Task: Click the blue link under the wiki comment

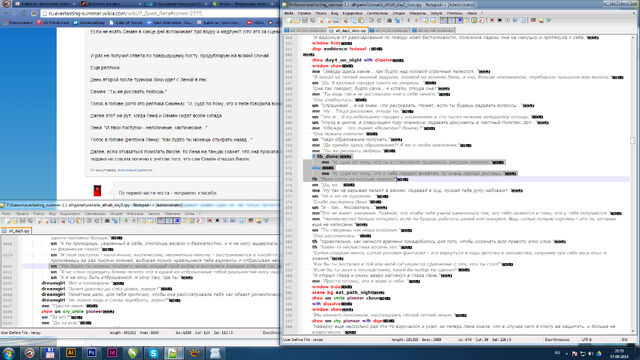Action: 135,170
